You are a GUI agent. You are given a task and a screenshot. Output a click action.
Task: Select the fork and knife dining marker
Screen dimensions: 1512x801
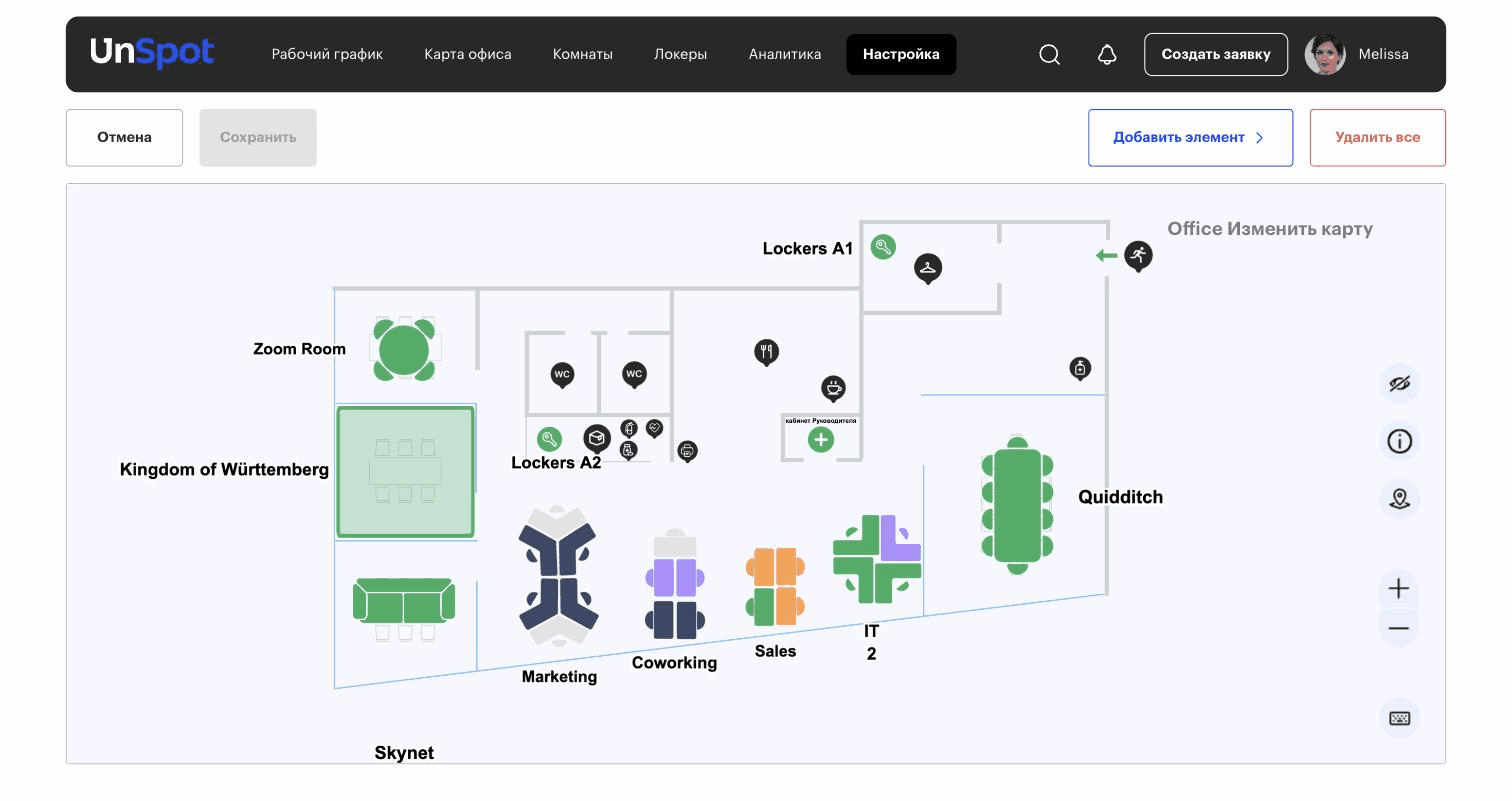pyautogui.click(x=766, y=352)
